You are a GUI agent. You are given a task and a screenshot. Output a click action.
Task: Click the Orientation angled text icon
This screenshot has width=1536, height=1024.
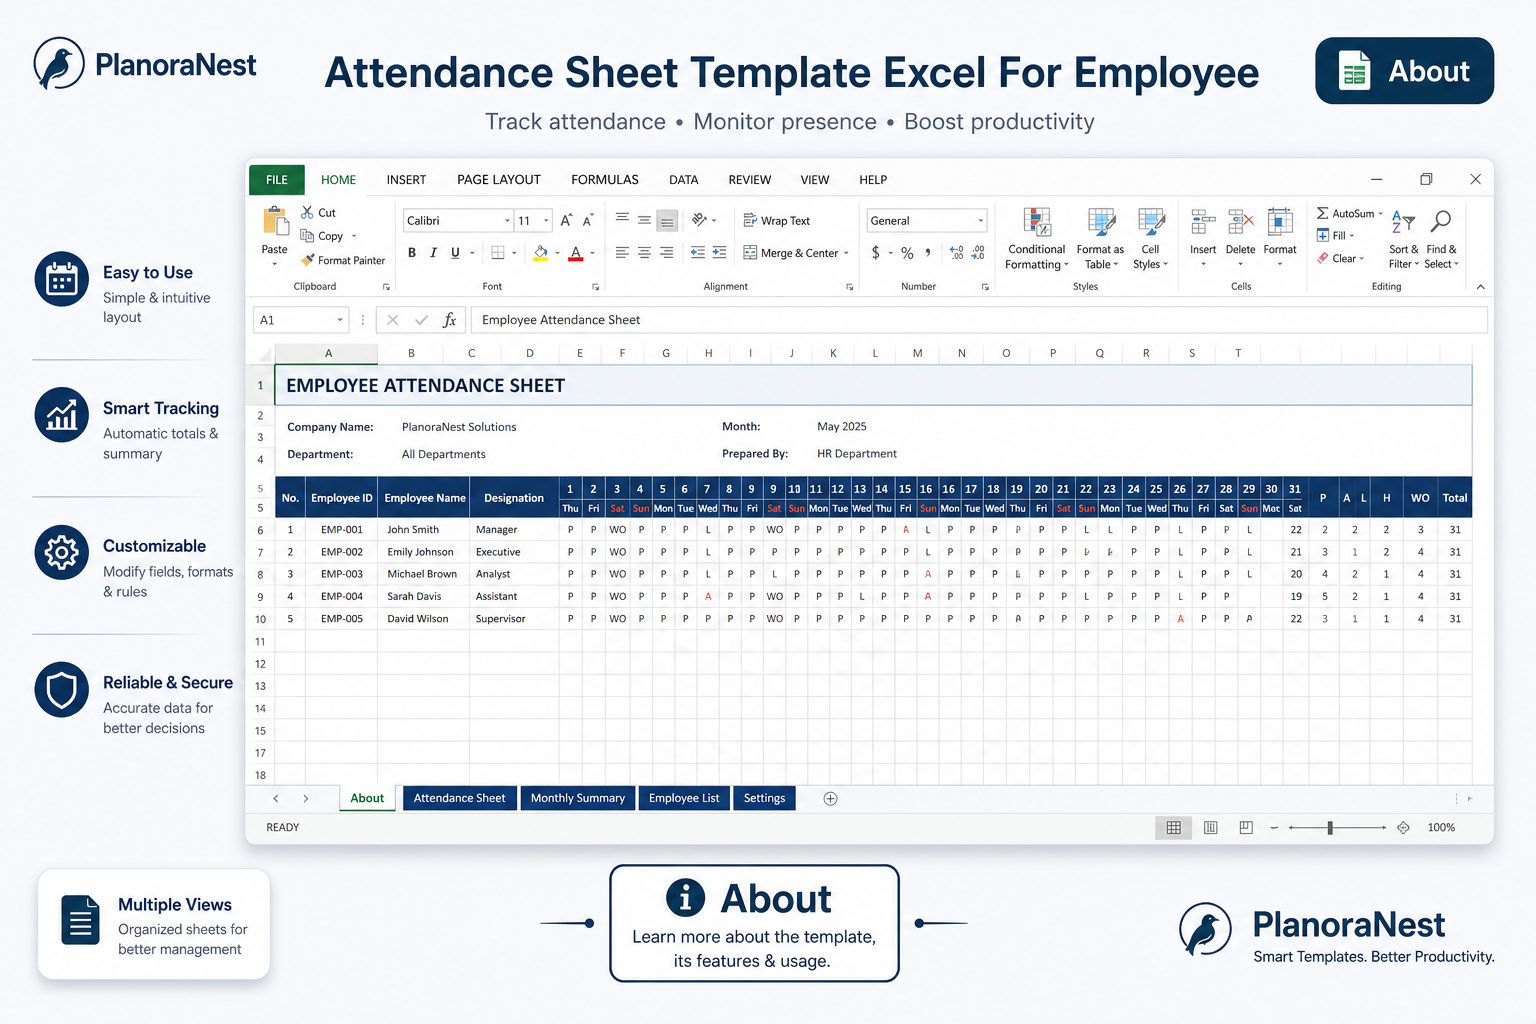(699, 219)
